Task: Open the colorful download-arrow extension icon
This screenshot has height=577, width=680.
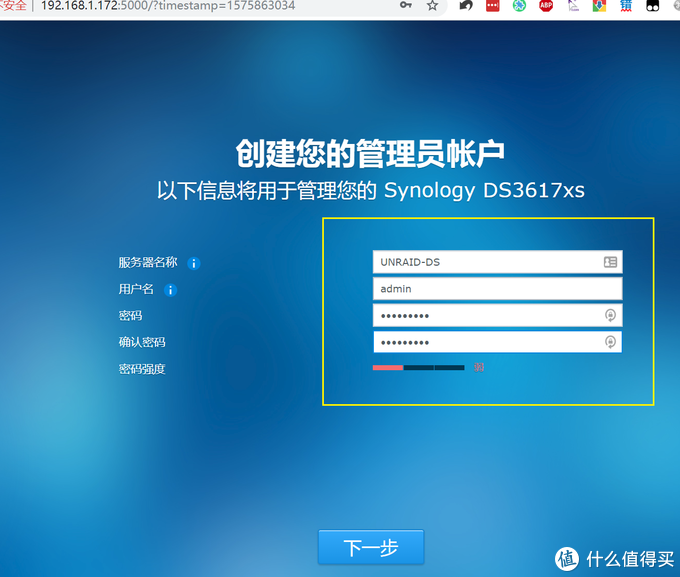Action: pos(599,6)
